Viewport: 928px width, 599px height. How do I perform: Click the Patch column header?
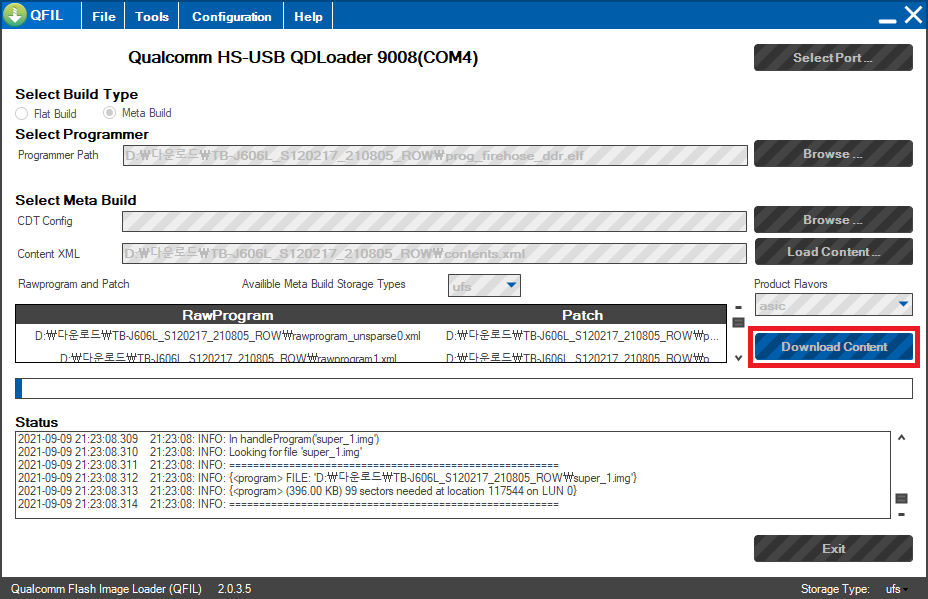pyautogui.click(x=582, y=315)
